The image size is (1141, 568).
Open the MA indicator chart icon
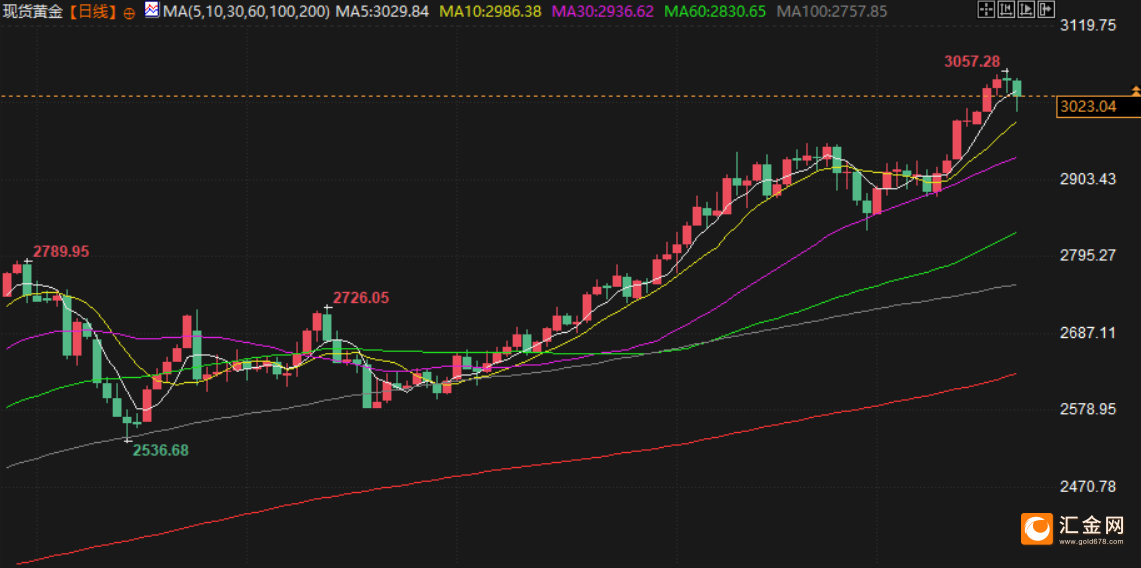coord(152,10)
